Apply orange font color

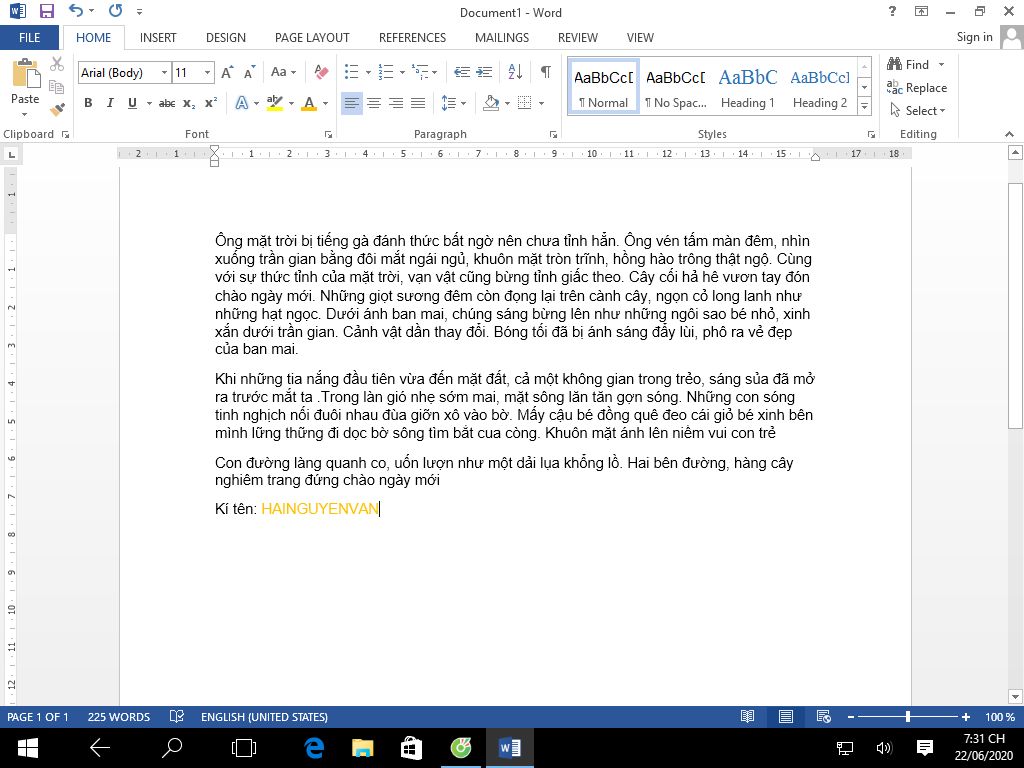309,103
